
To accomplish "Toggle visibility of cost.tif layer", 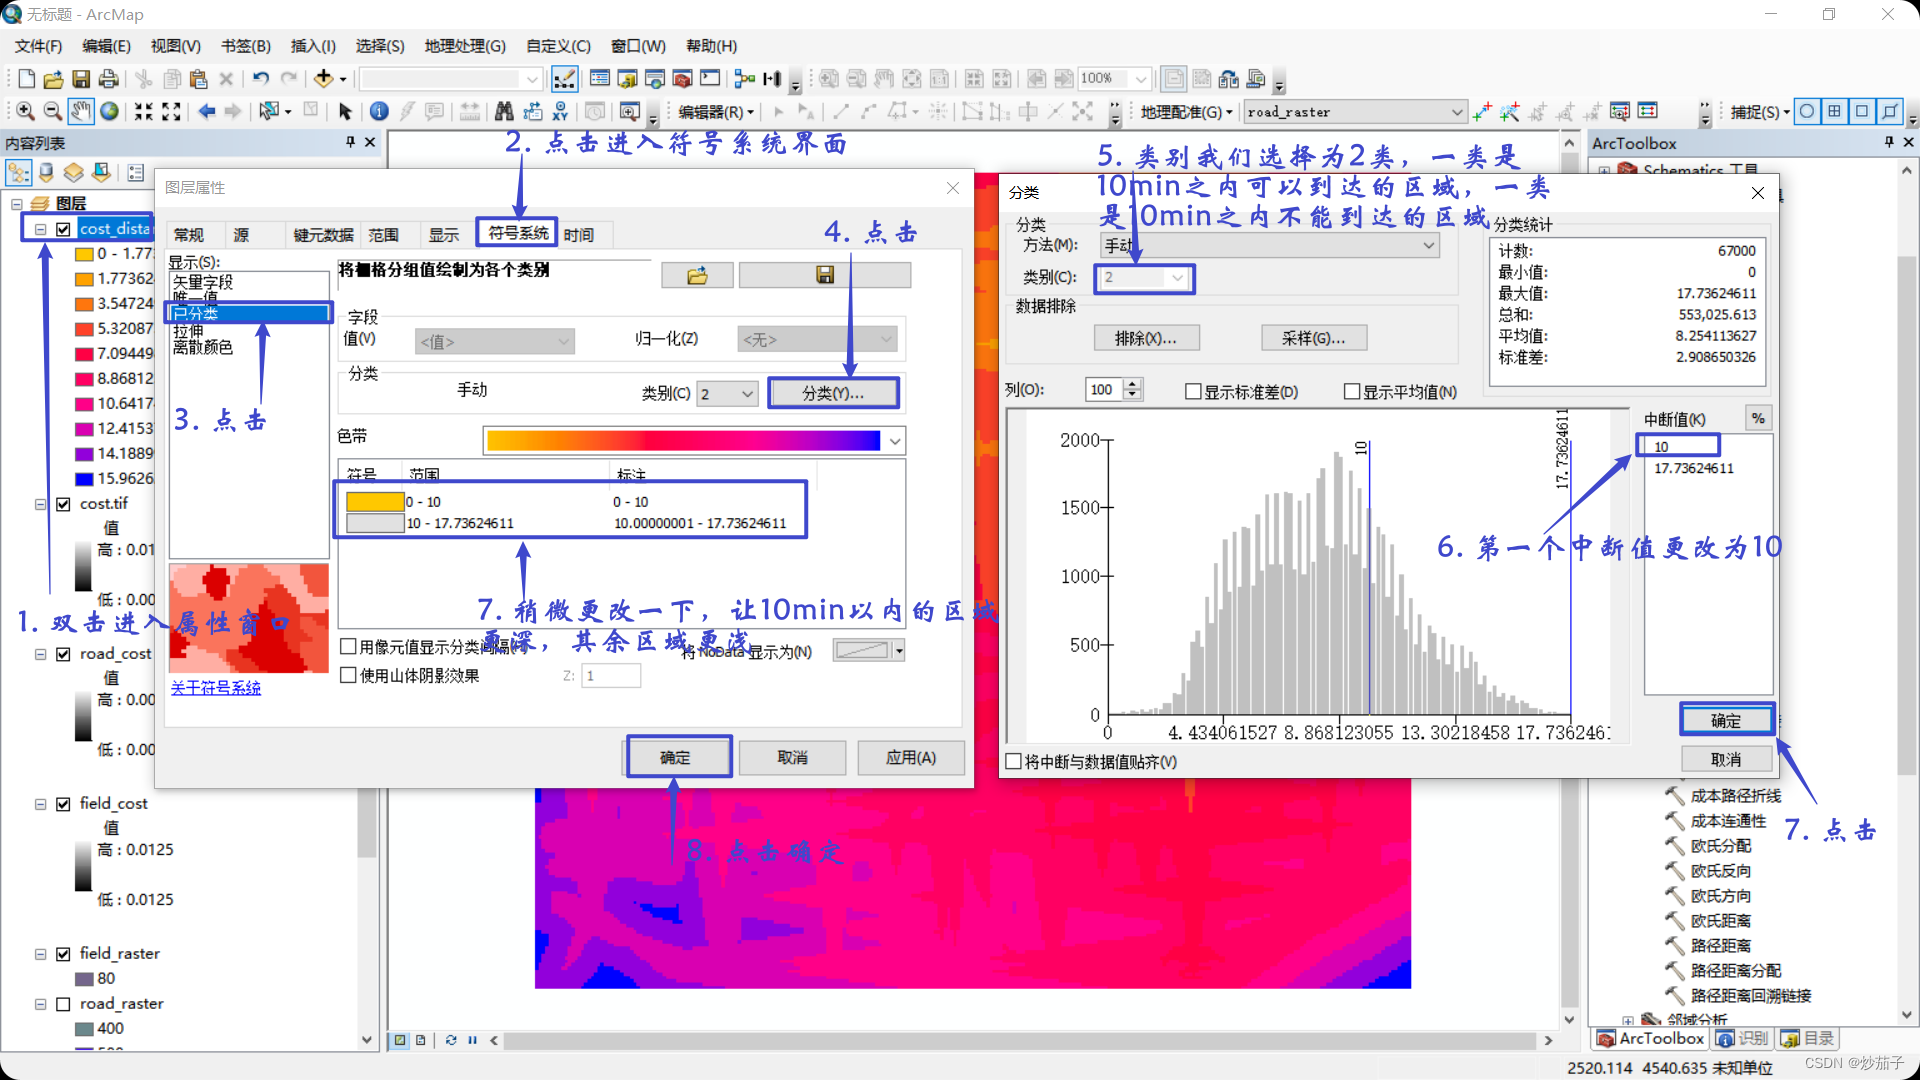I will click(63, 504).
